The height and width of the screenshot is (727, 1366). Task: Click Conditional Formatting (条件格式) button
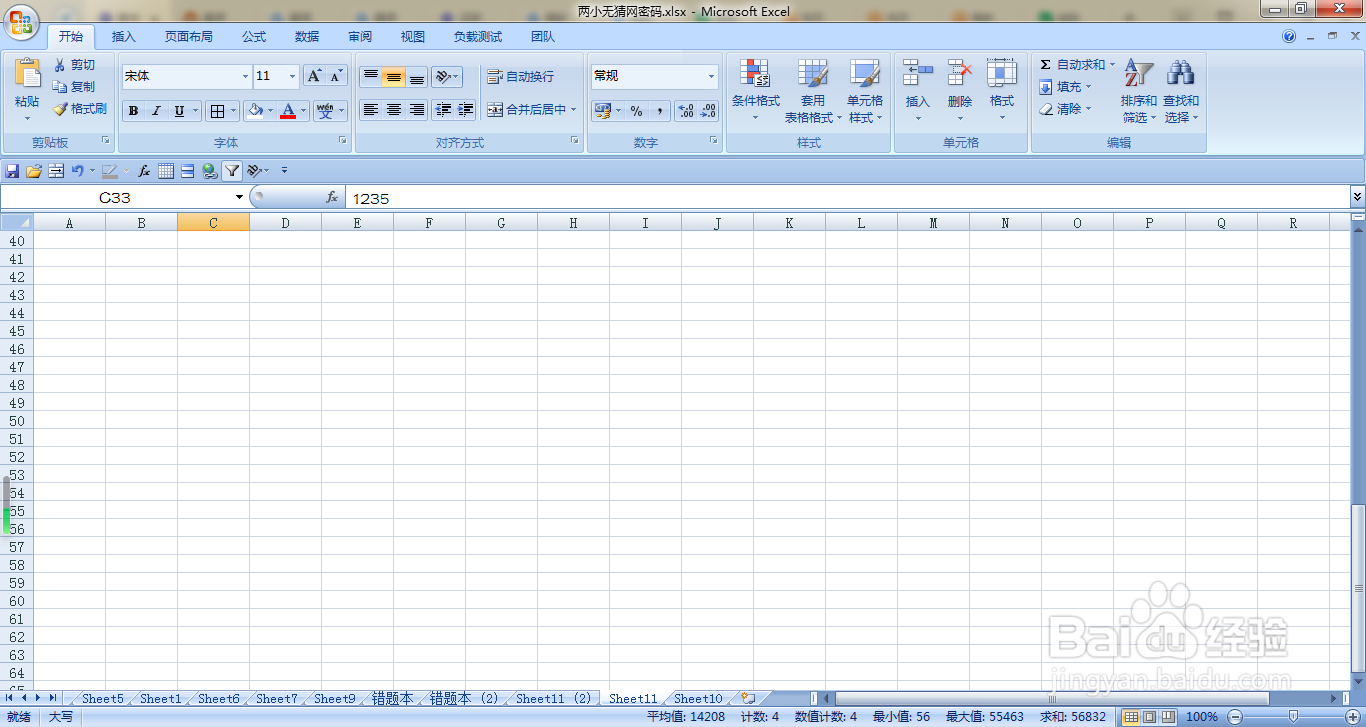(x=755, y=90)
